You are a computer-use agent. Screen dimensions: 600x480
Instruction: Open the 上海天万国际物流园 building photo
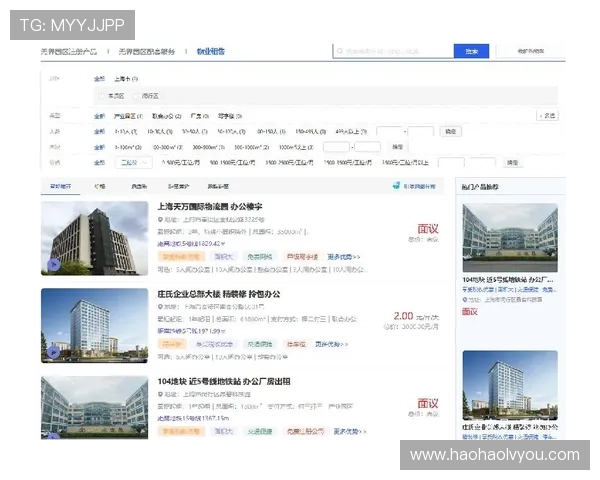95,238
